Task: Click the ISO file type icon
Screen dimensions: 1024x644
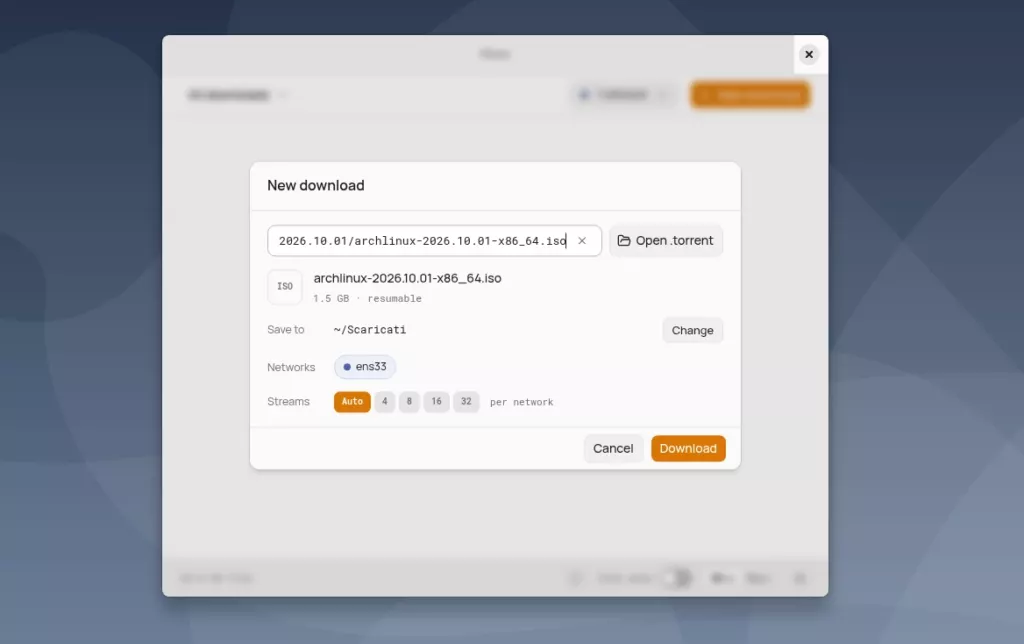Action: [x=285, y=287]
